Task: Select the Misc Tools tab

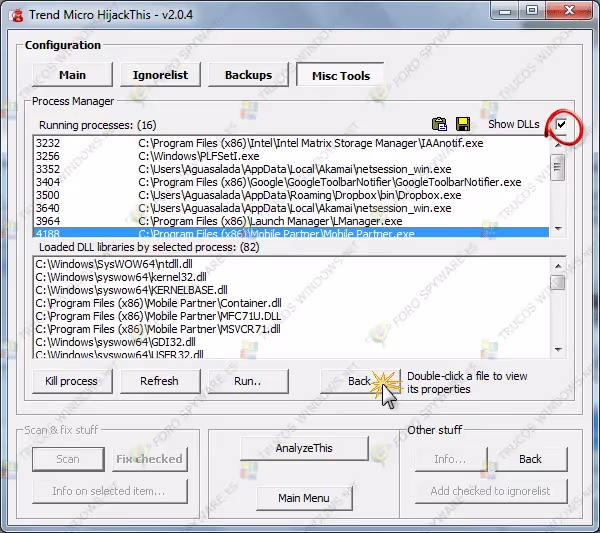Action: [341, 75]
